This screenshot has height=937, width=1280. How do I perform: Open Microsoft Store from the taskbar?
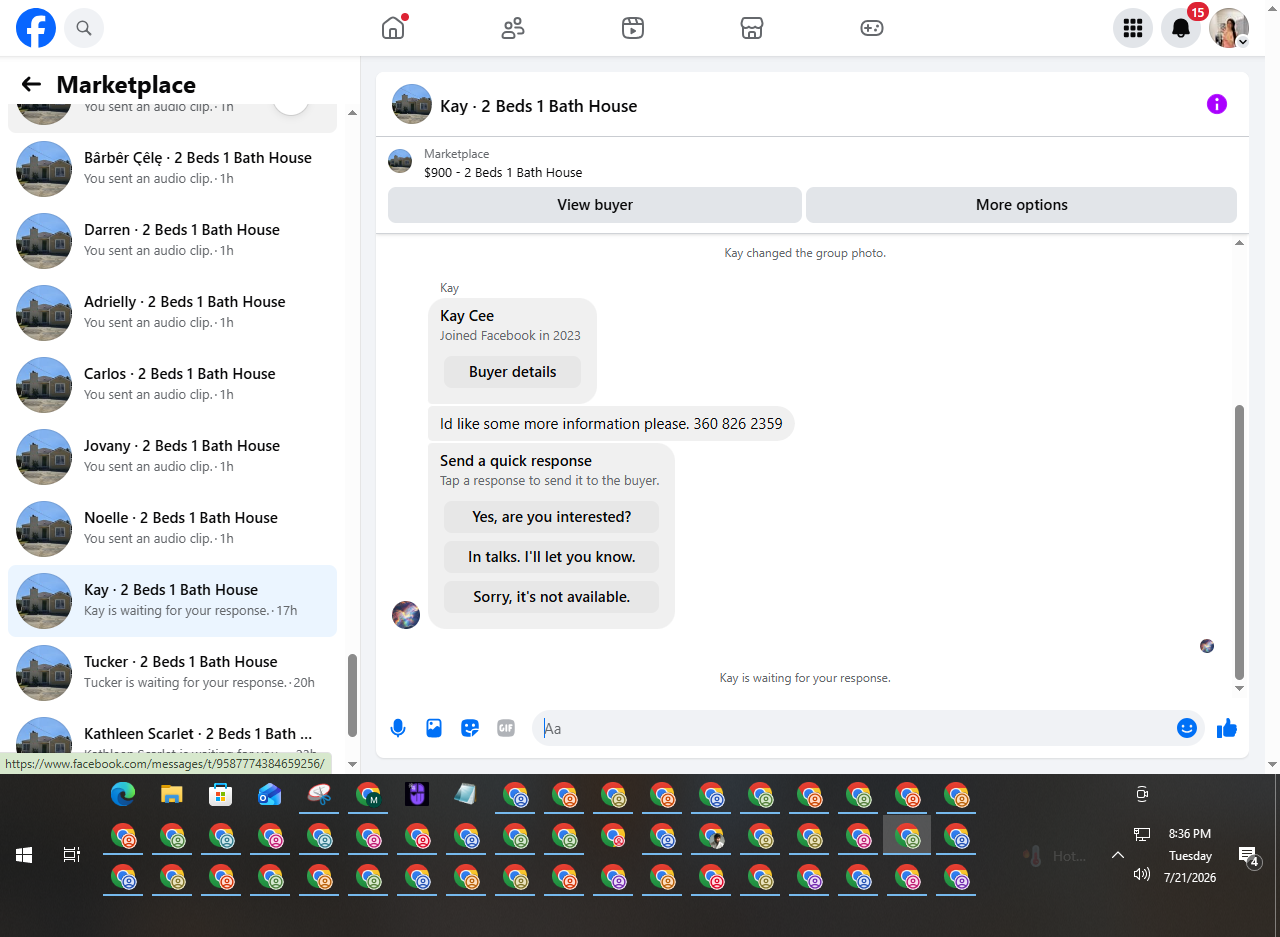(x=221, y=794)
